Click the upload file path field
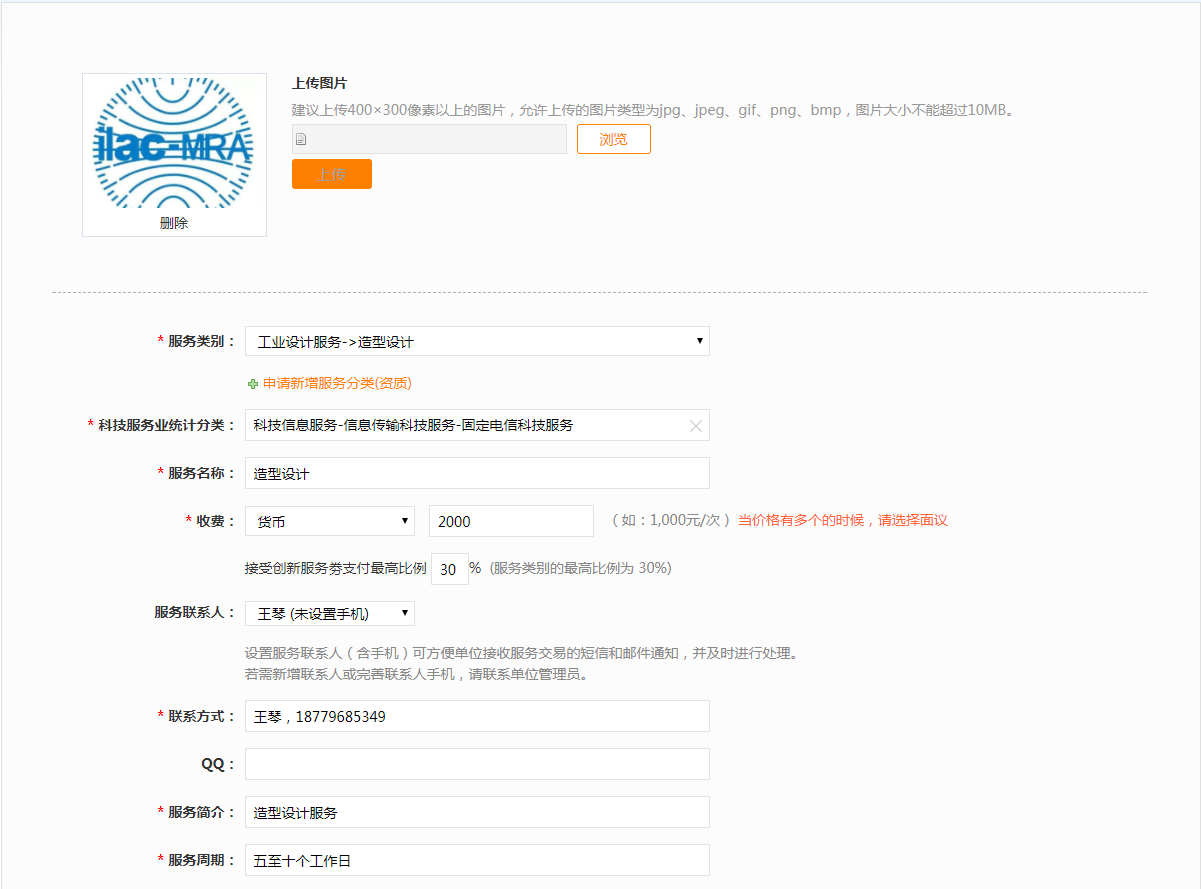This screenshot has width=1201, height=889. point(429,139)
